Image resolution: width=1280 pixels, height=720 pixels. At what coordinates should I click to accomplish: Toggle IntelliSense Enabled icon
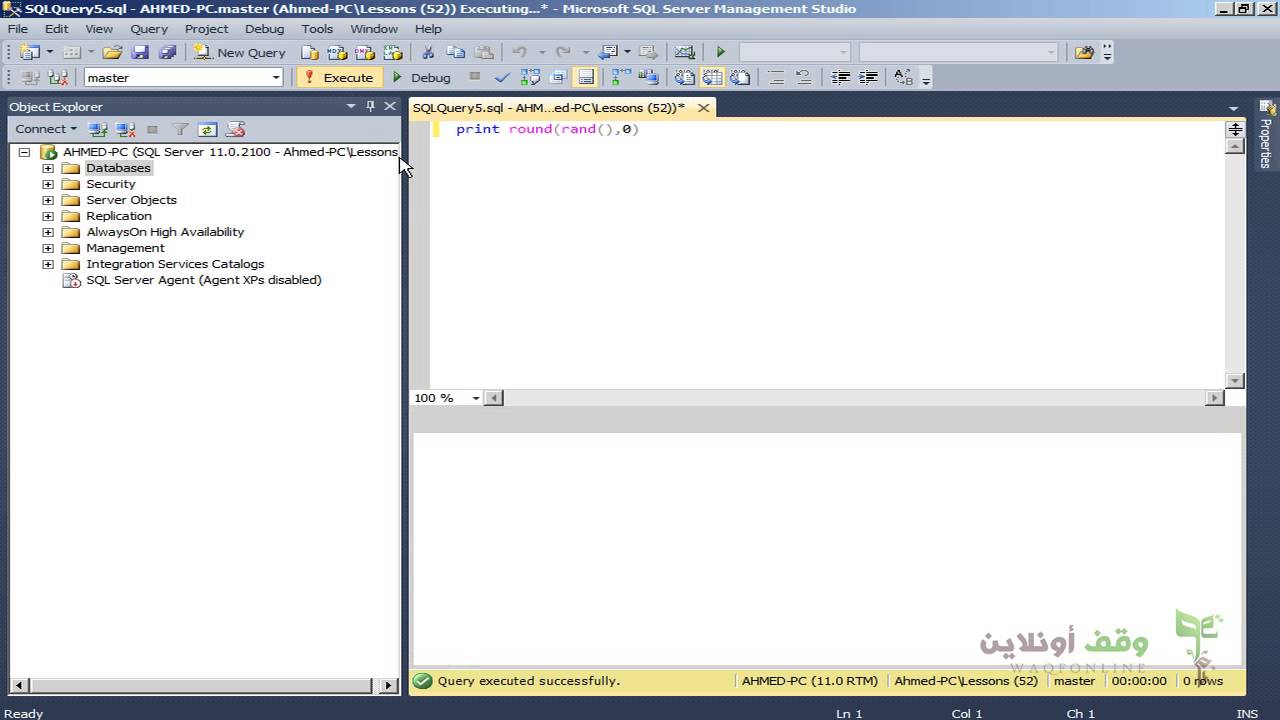[x=586, y=77]
